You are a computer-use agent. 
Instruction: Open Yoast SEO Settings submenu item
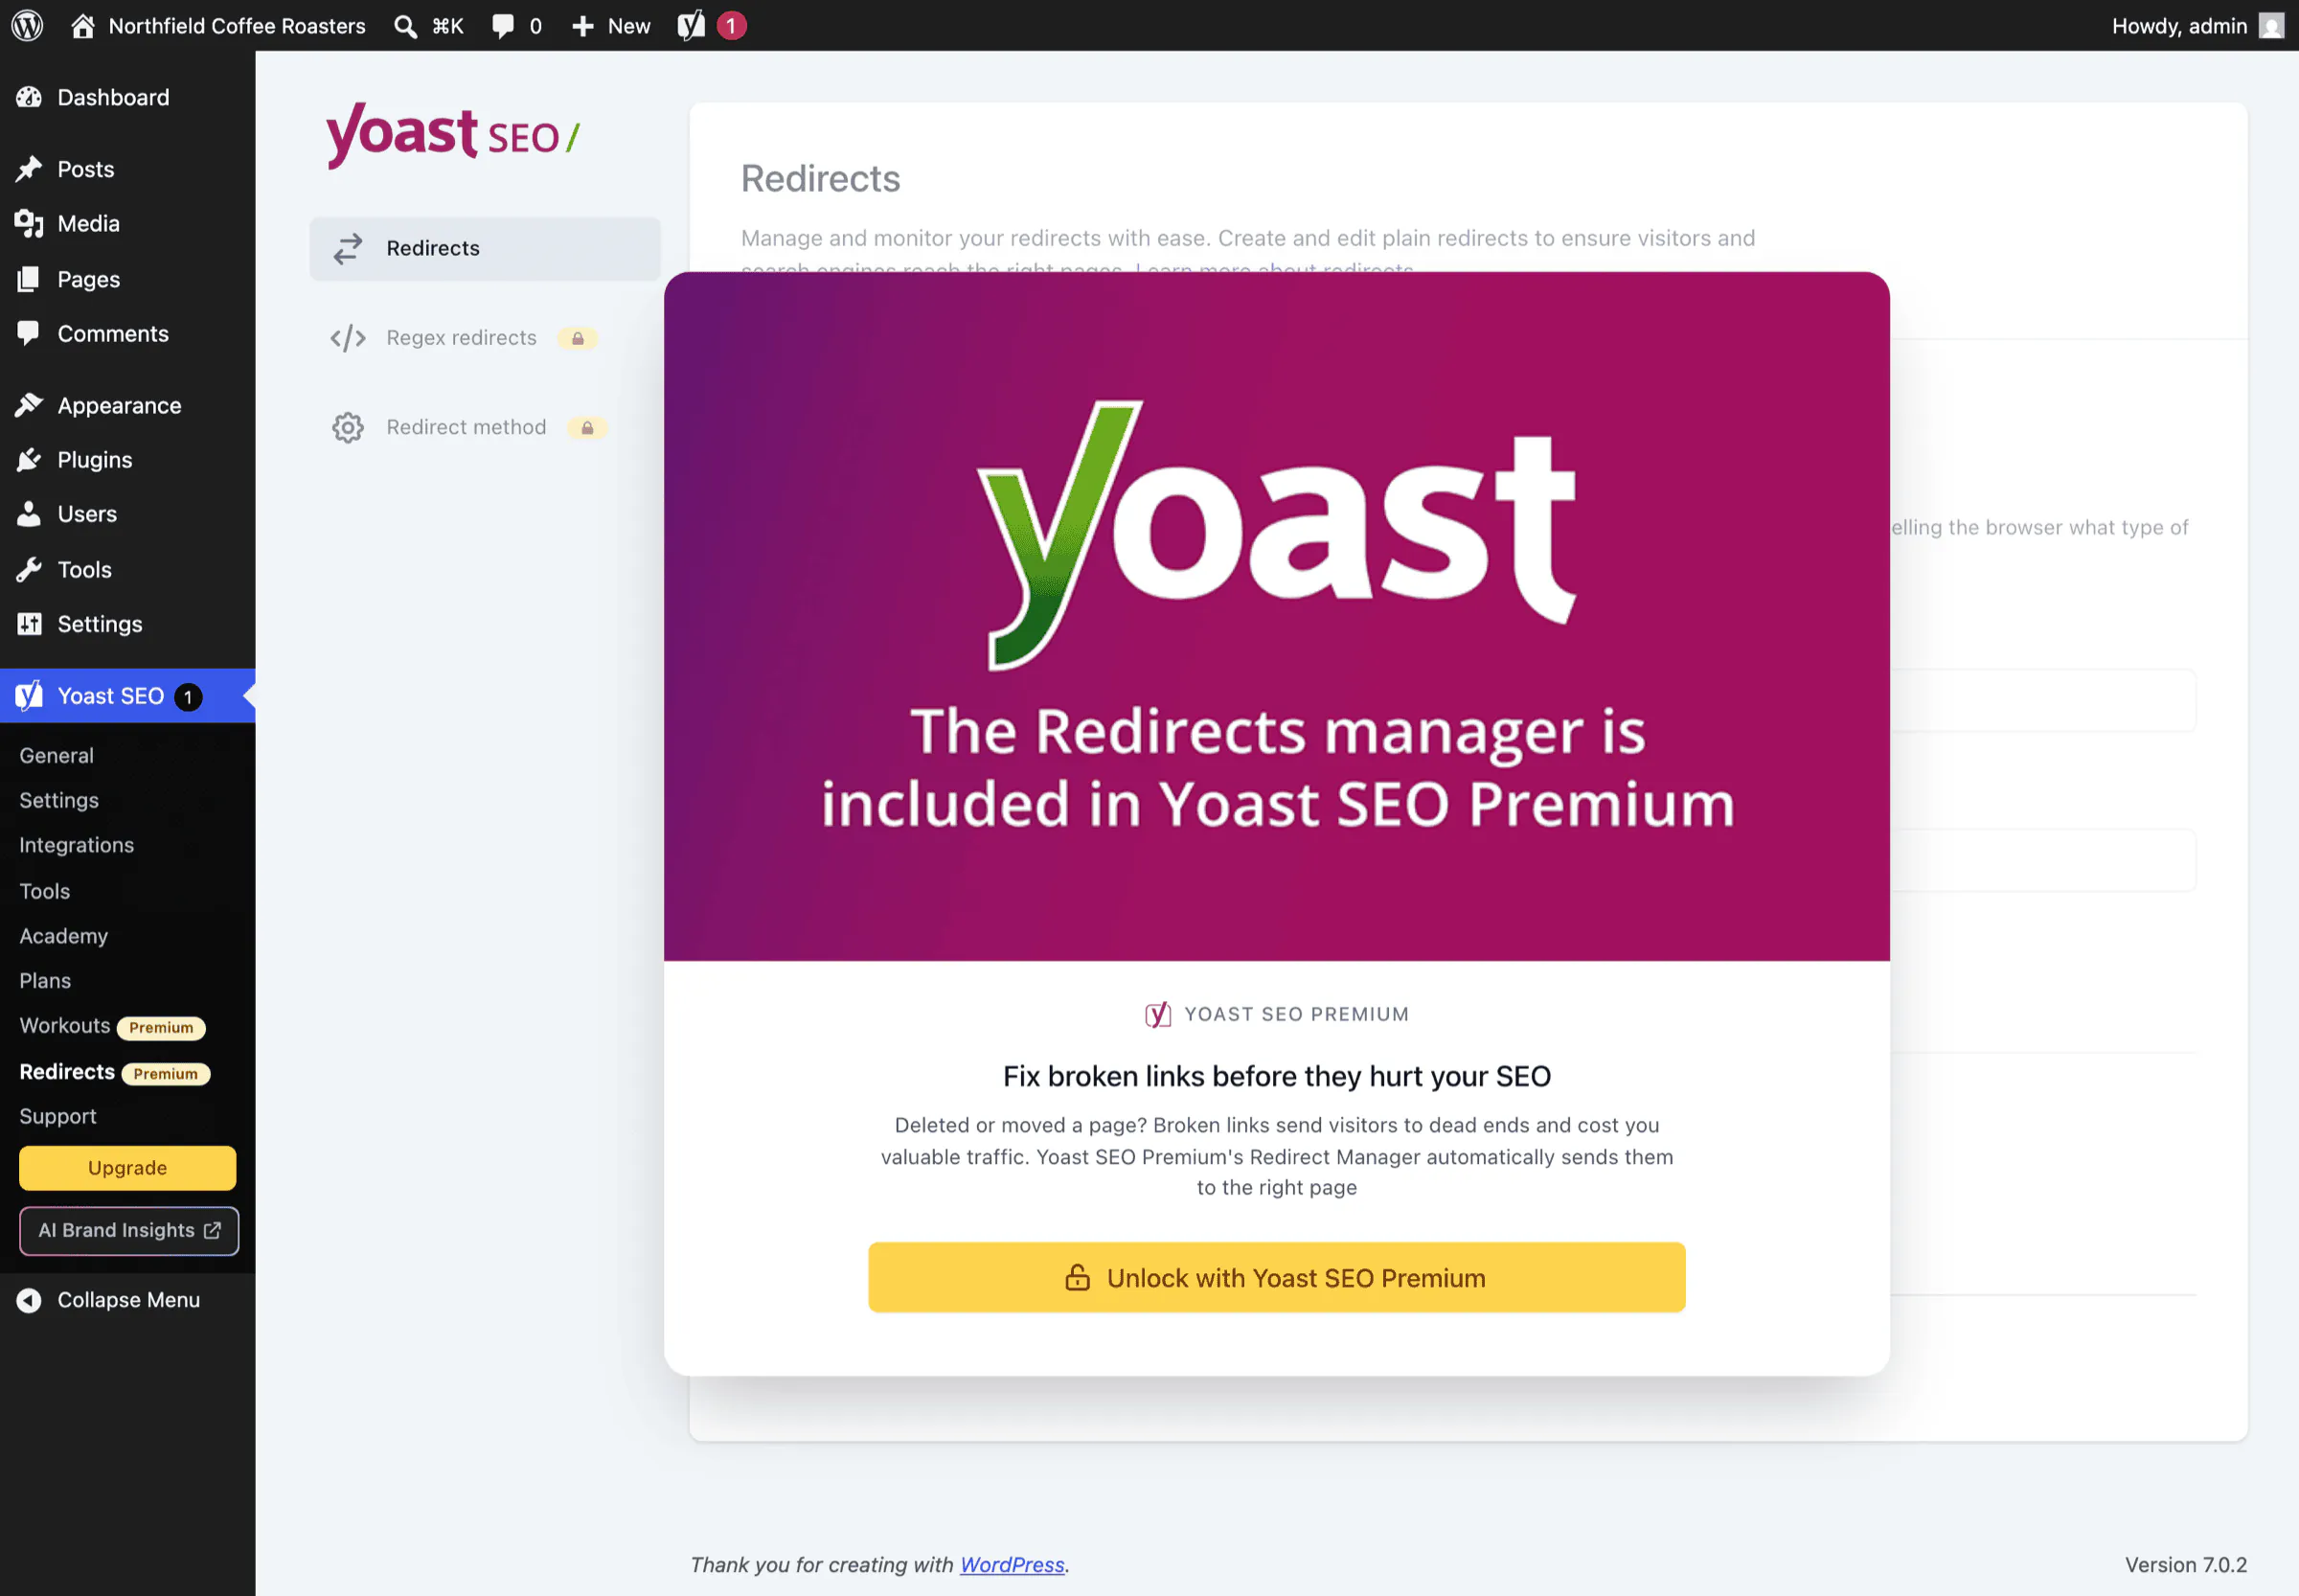pos(59,800)
